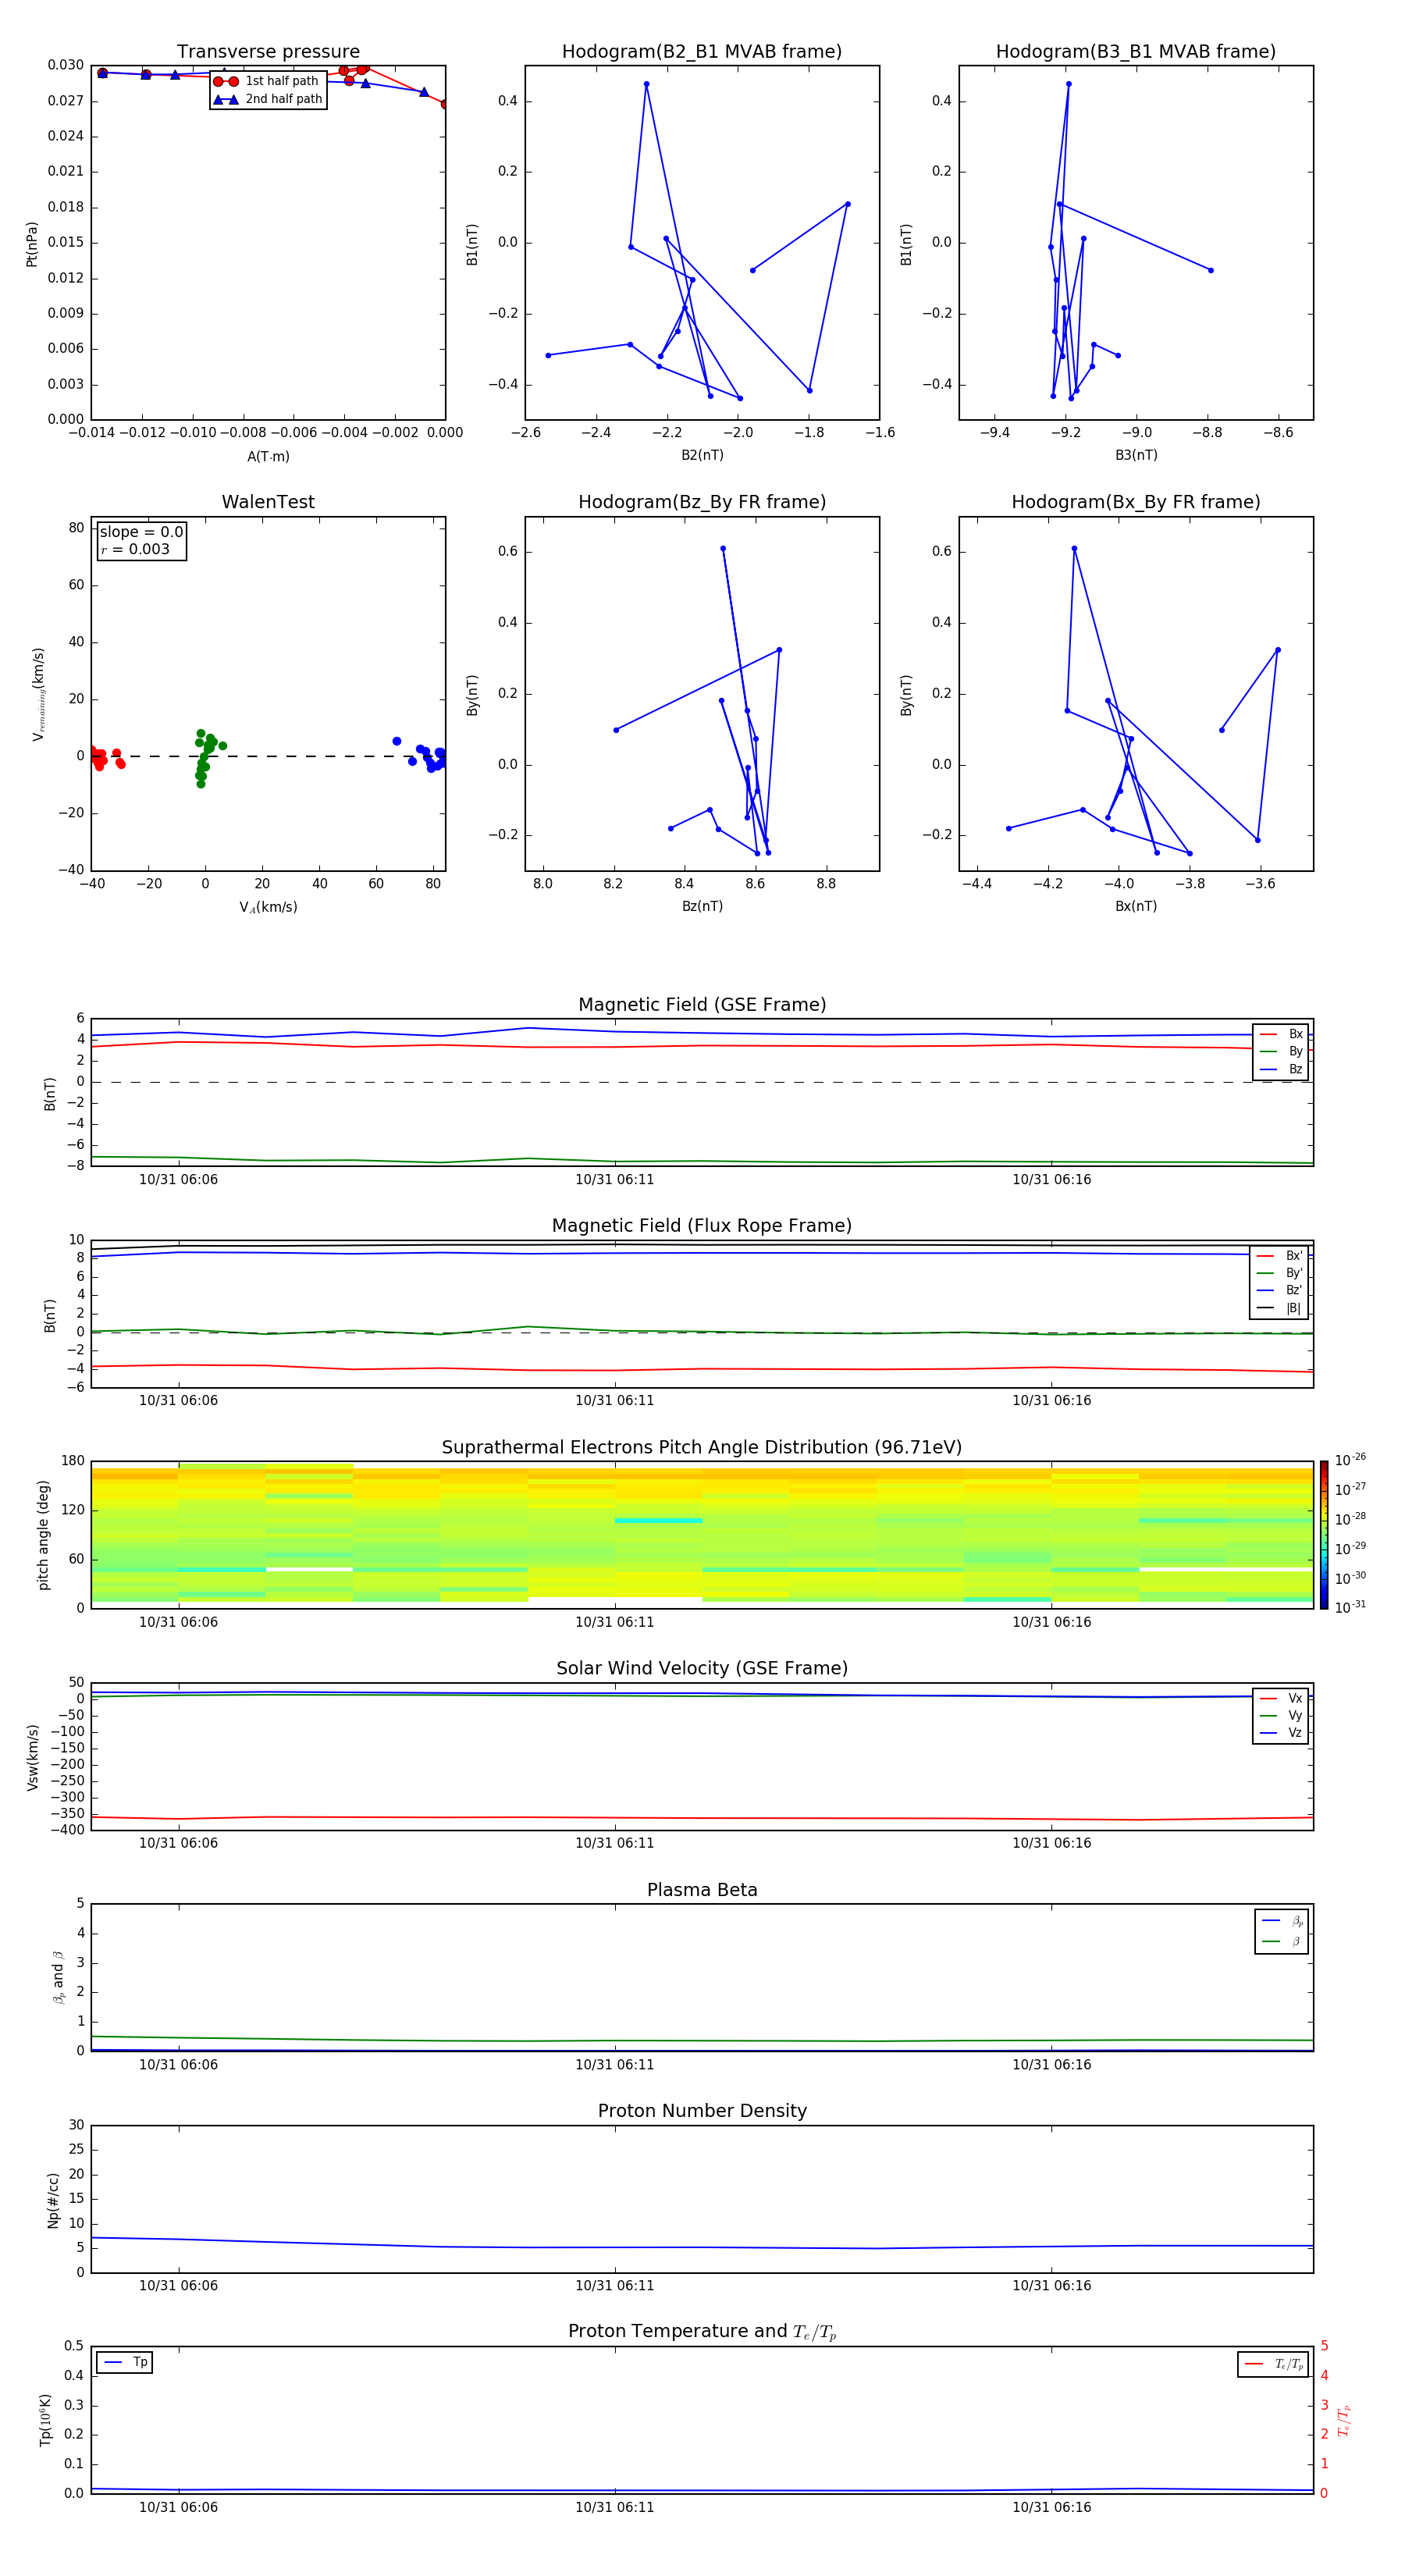Select Bx' in Flux Rope legend
The image size is (1405, 2576).
click(1280, 1256)
